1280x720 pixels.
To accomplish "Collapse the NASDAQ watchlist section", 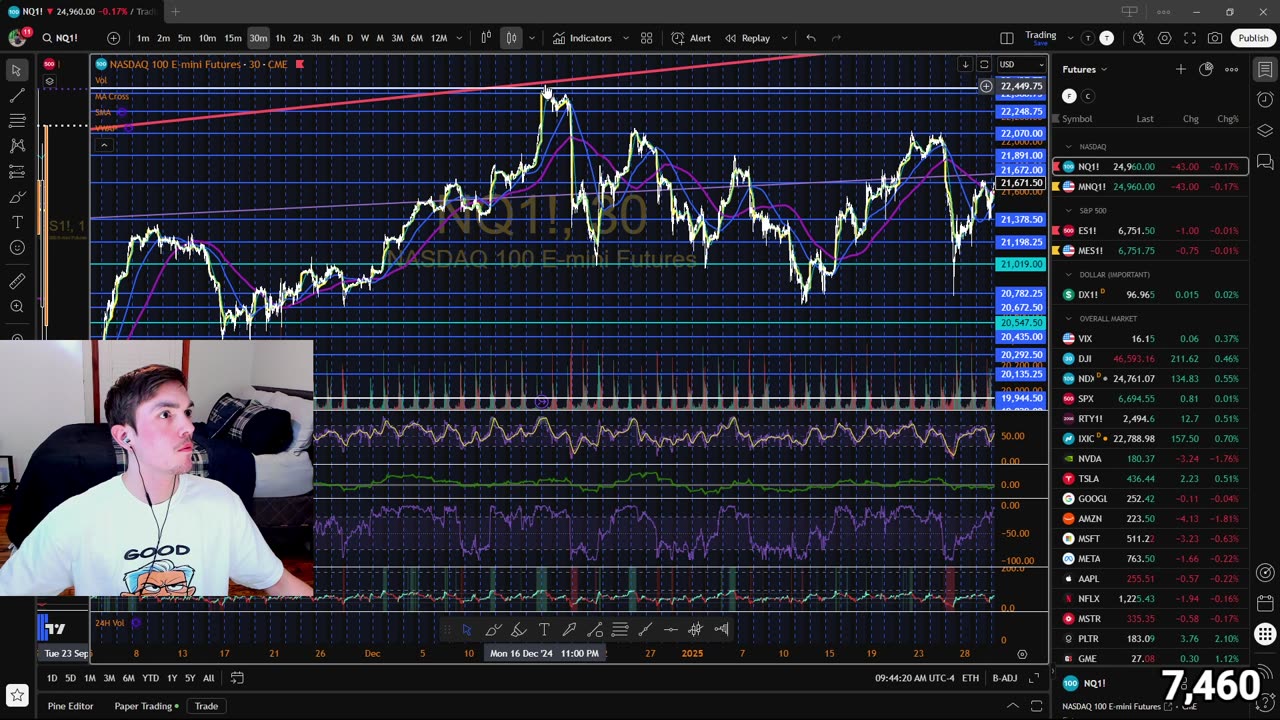I will [x=1068, y=147].
